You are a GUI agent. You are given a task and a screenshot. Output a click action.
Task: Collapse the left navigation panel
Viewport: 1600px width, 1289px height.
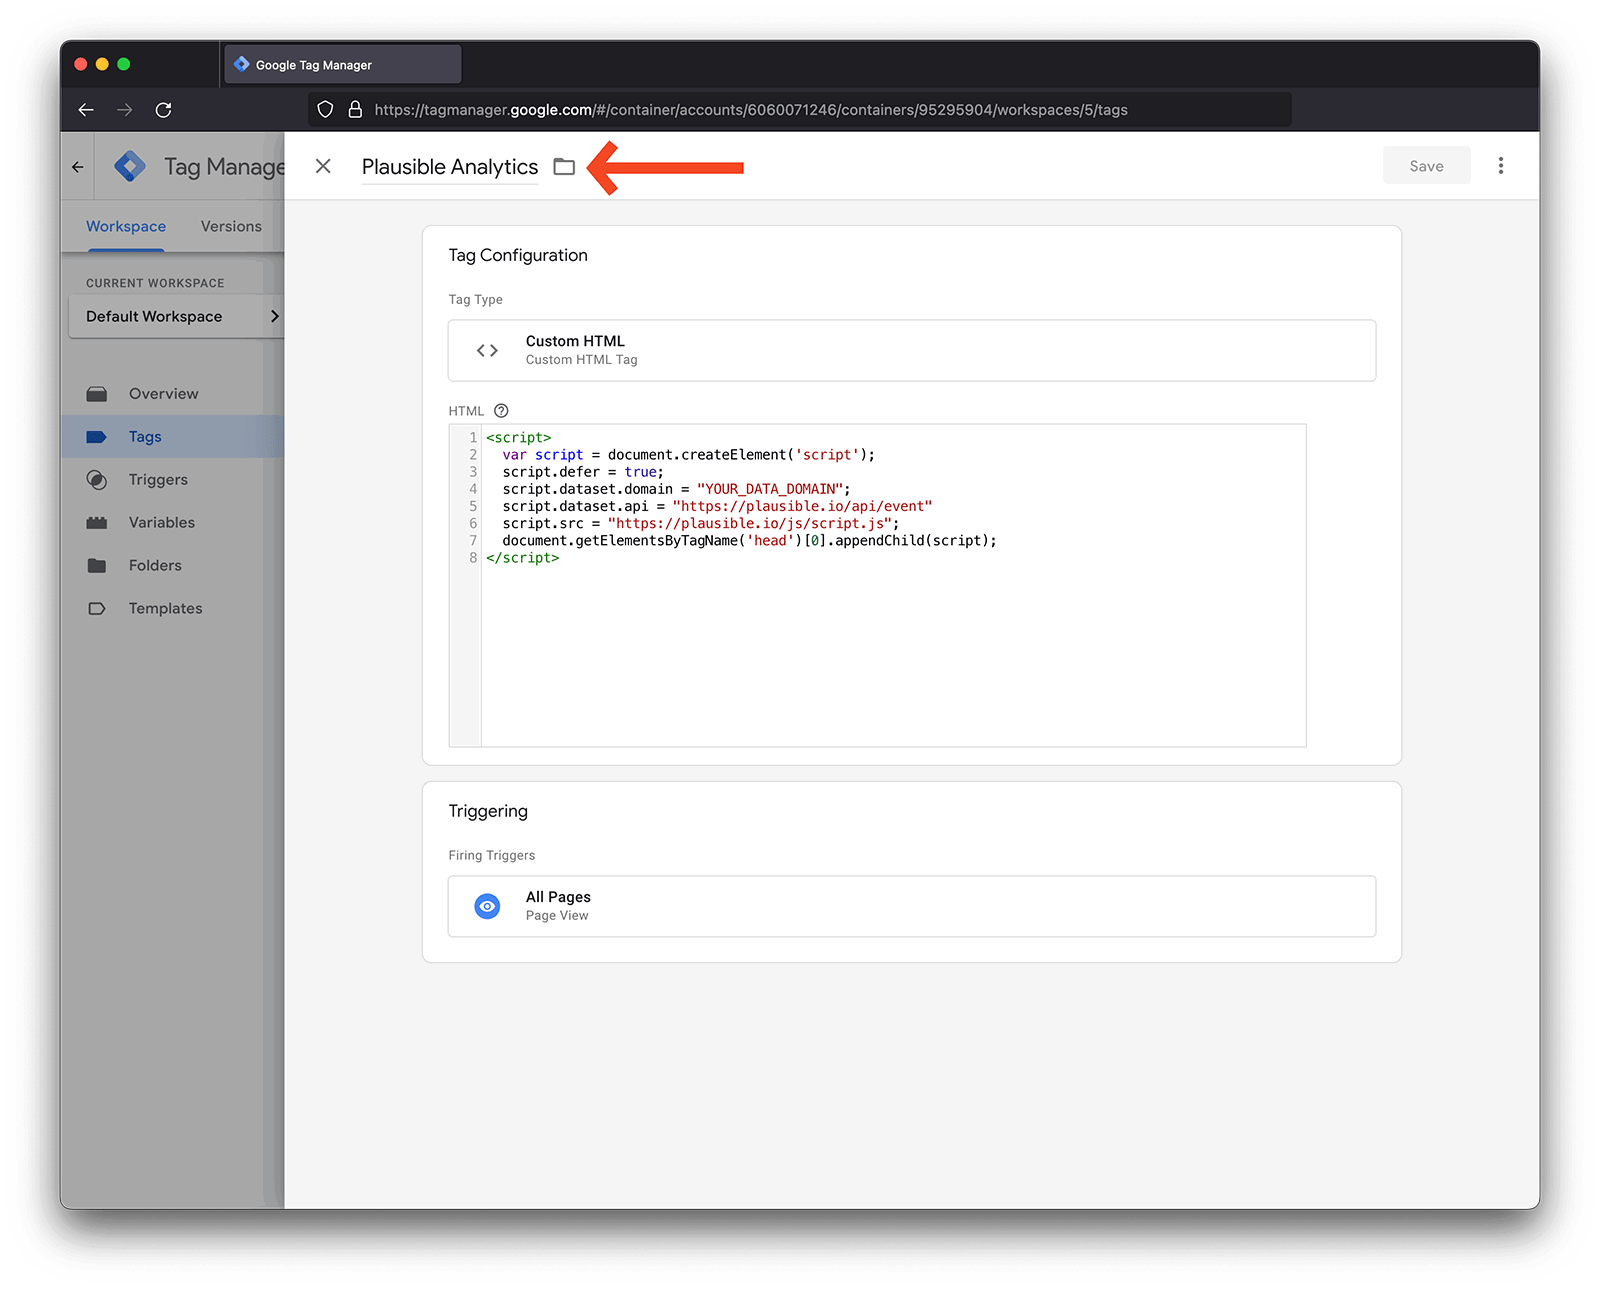tap(77, 167)
